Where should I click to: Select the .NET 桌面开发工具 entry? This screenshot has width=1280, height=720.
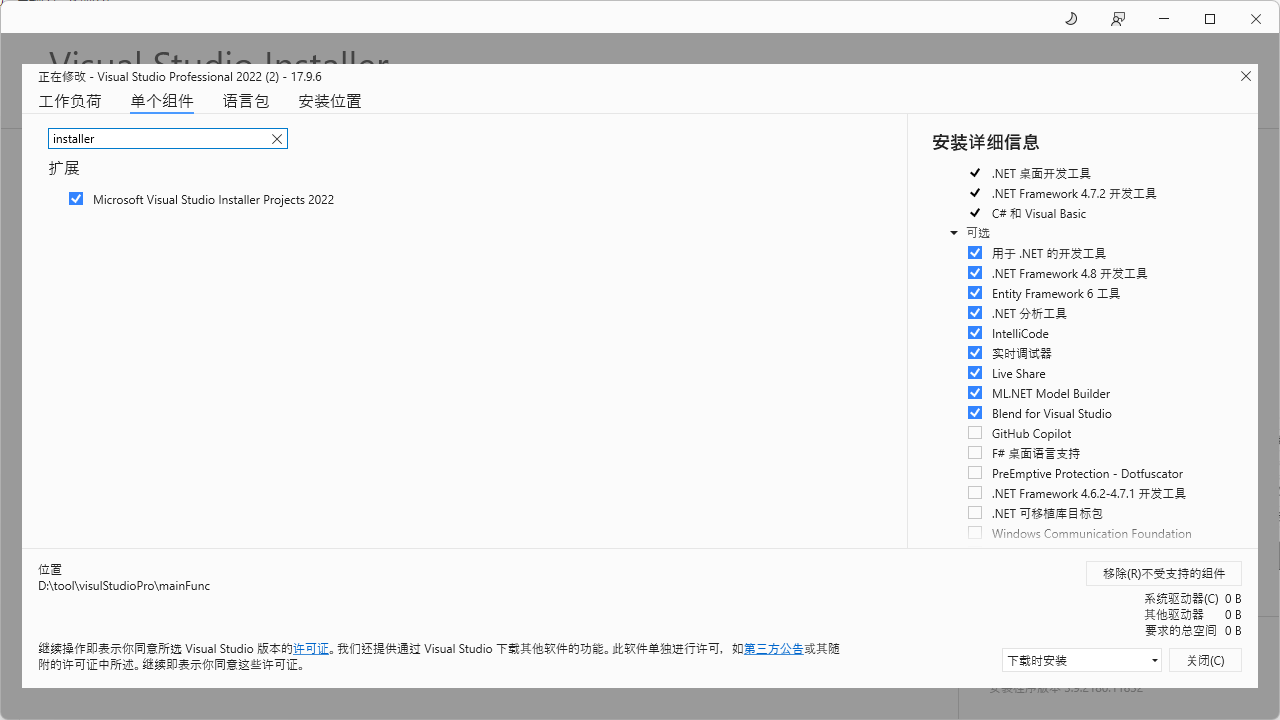[x=1041, y=173]
